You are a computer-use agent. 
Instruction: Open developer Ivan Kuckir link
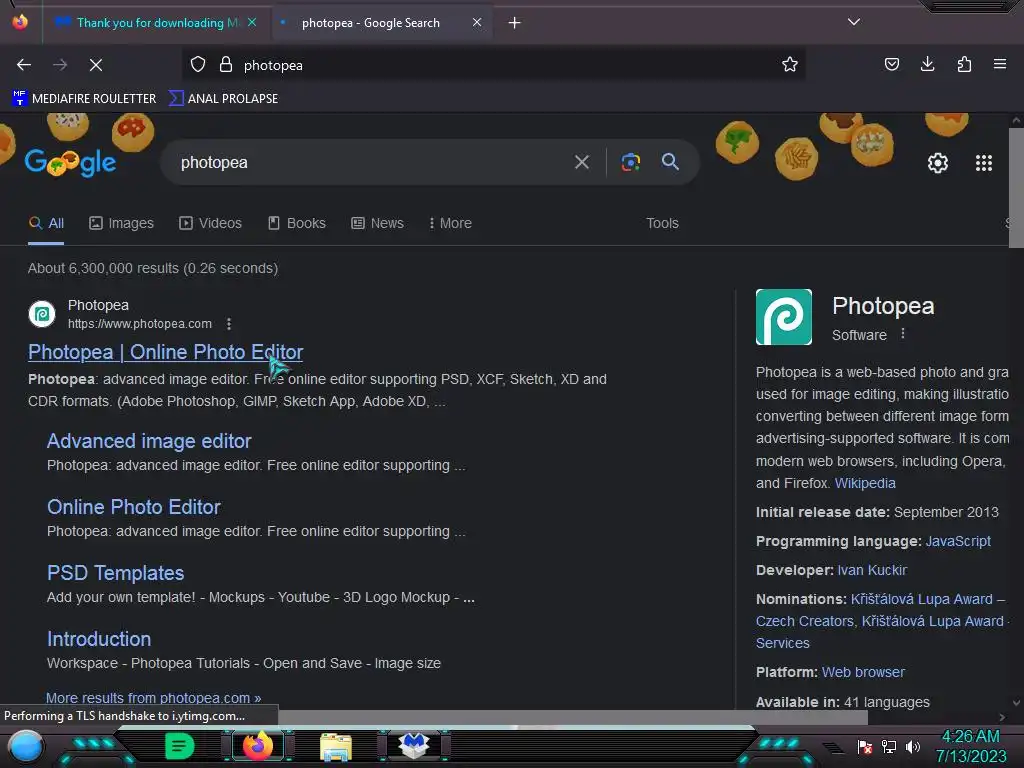872,570
